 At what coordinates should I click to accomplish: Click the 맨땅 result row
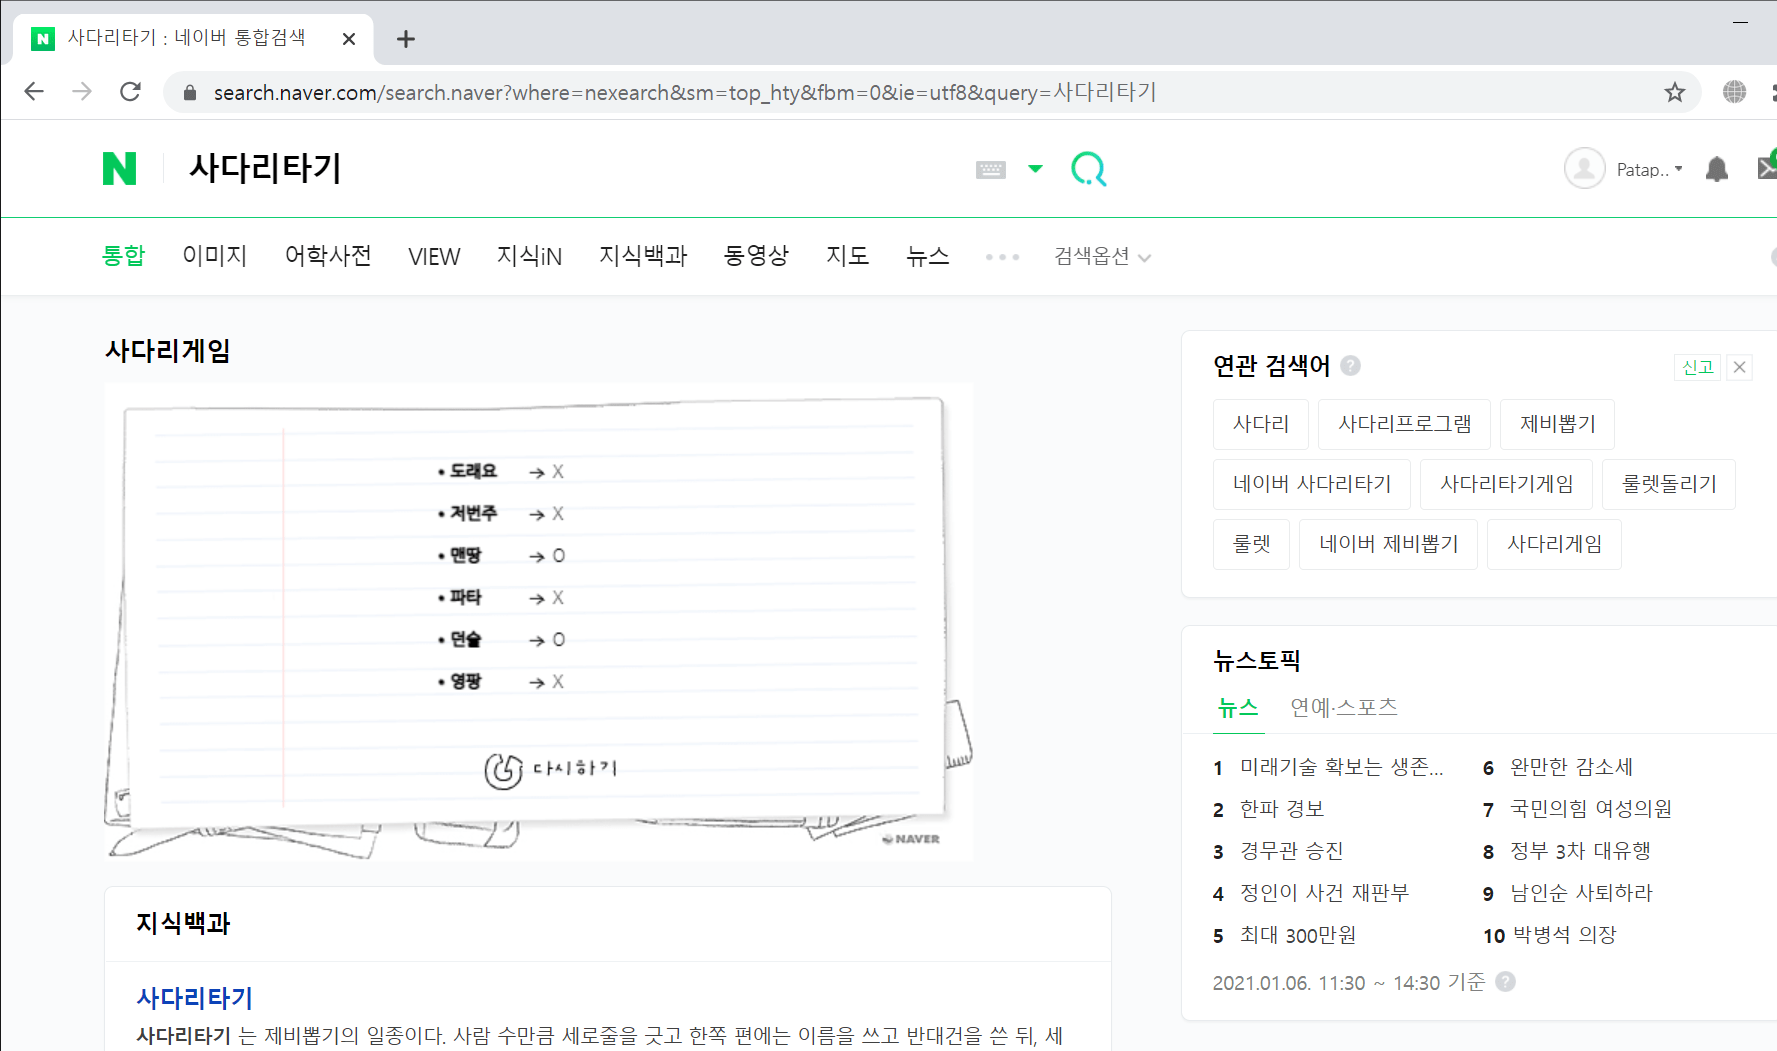[x=501, y=555]
